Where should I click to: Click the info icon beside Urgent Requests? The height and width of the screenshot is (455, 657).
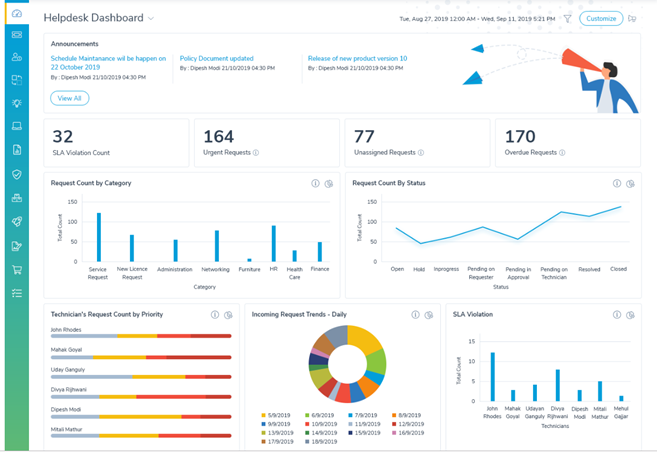tap(256, 153)
